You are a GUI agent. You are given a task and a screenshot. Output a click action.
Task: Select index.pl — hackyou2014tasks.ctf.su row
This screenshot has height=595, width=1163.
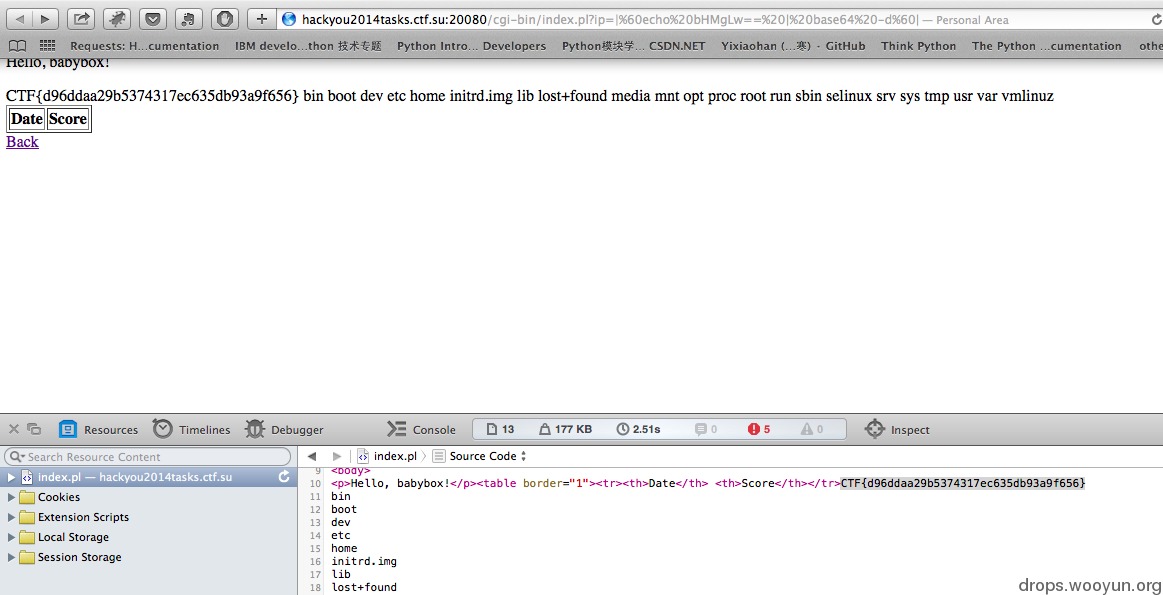coord(148,477)
